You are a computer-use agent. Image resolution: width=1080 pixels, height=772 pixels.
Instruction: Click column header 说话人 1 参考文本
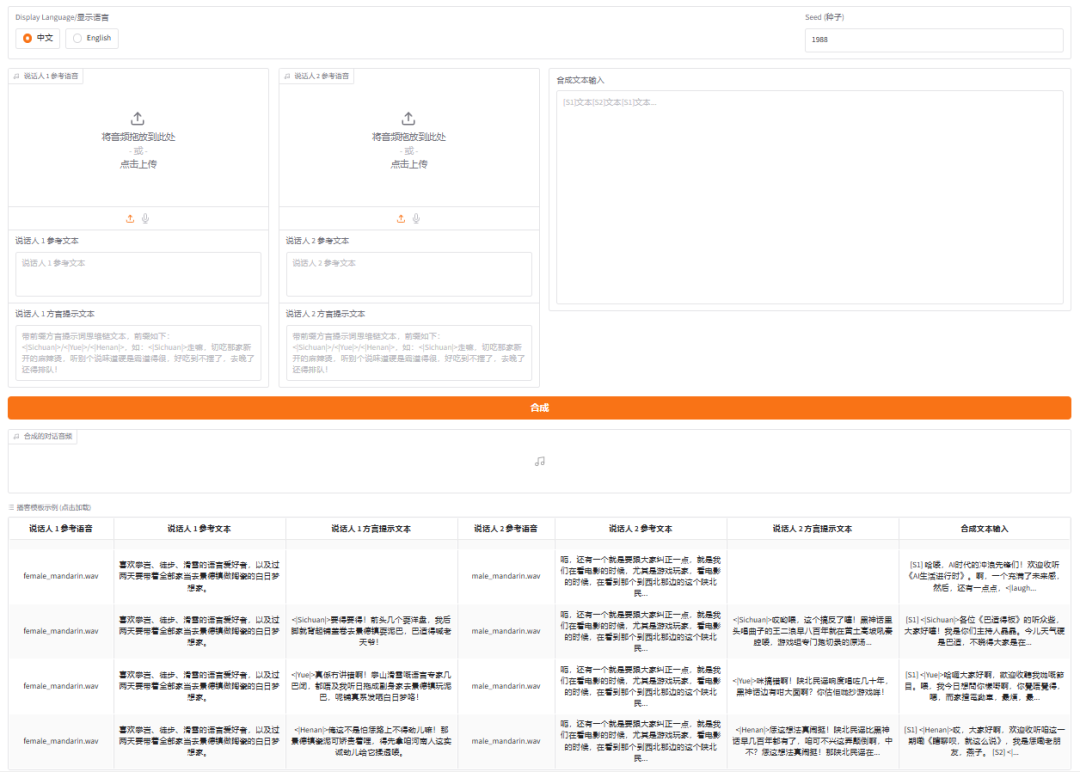tap(199, 529)
